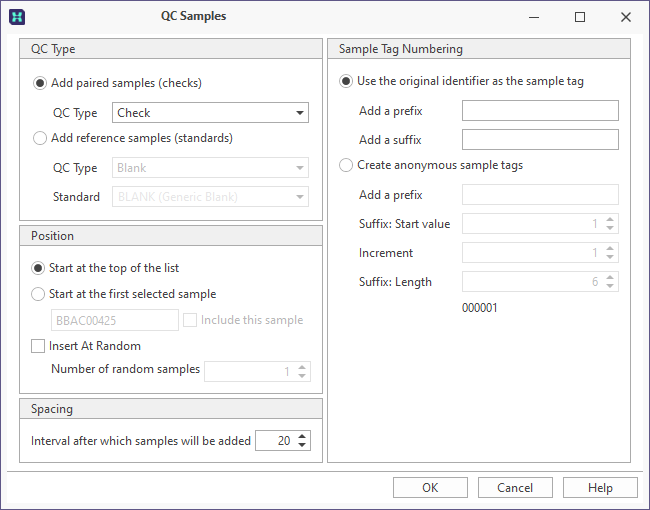Increase the spacing interval with up arrow

(302, 436)
